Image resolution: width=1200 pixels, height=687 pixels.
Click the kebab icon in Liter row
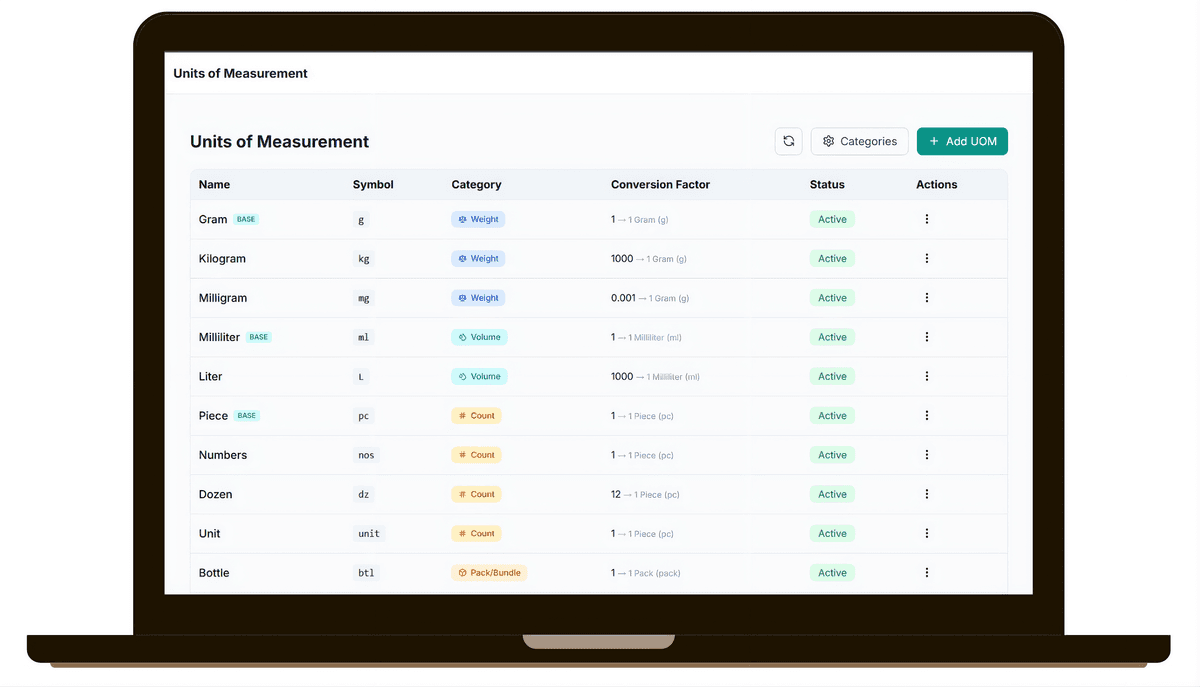coord(927,376)
